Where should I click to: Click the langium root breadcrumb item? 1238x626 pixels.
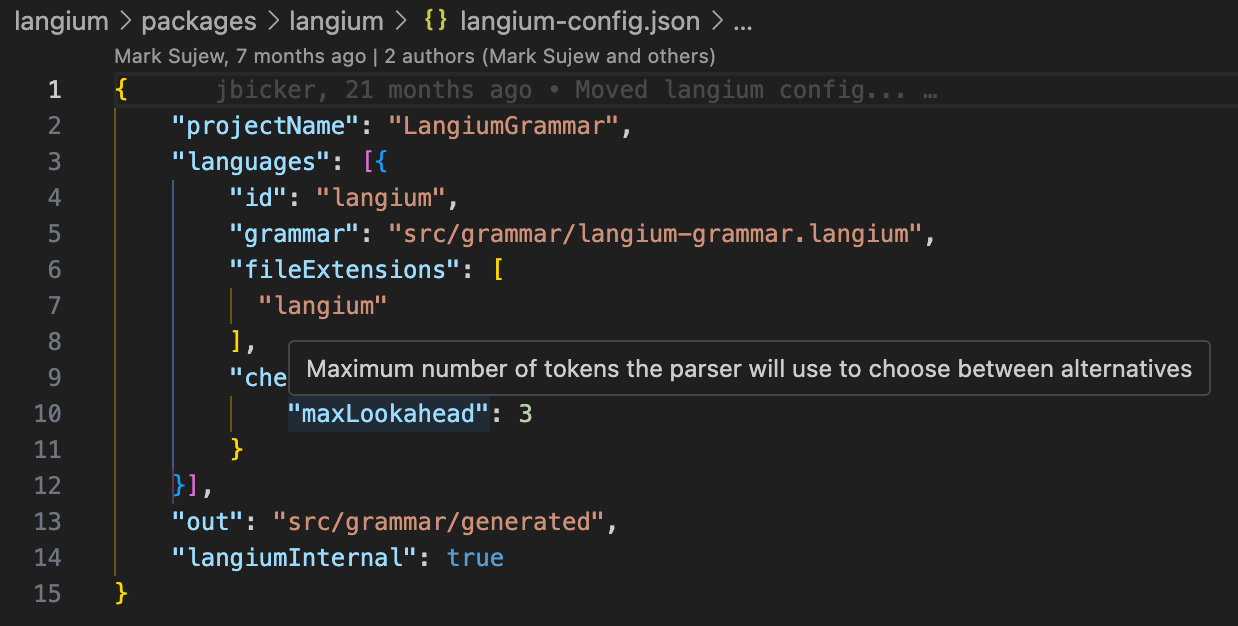(61, 21)
